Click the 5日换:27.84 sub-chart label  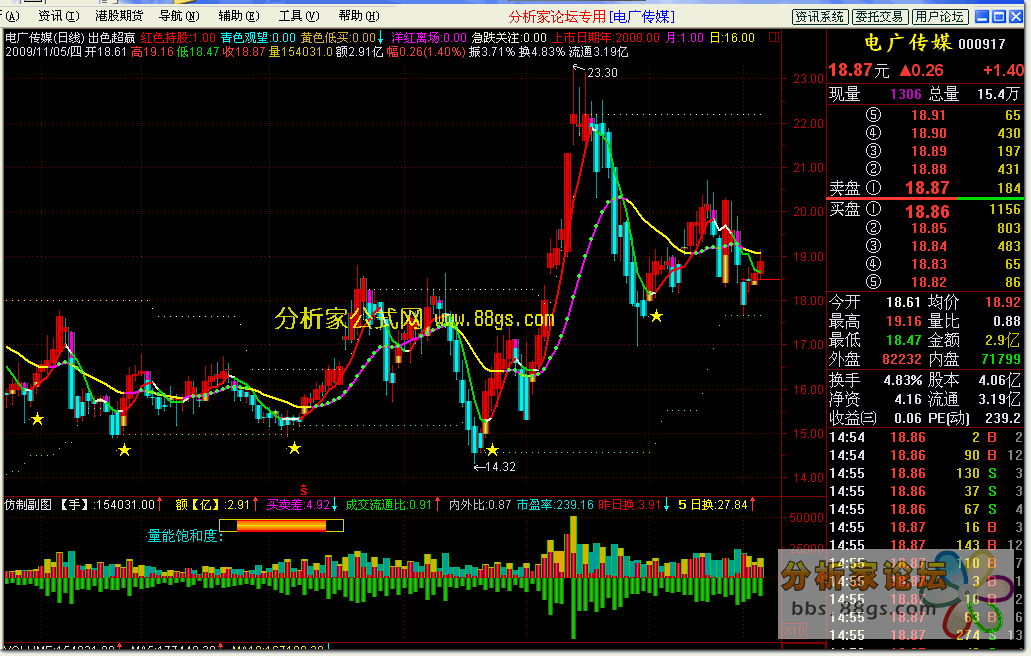point(713,505)
